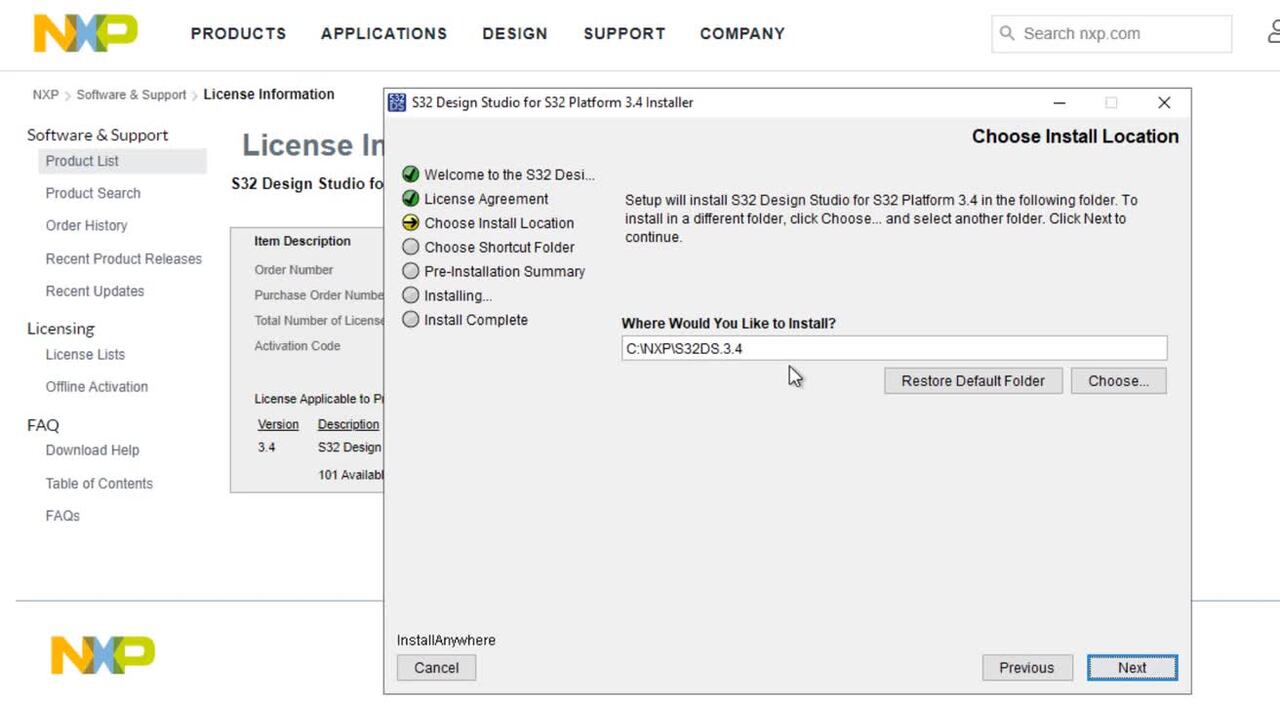Image resolution: width=1280 pixels, height=702 pixels.
Task: Cancel the installation
Action: (x=436, y=667)
